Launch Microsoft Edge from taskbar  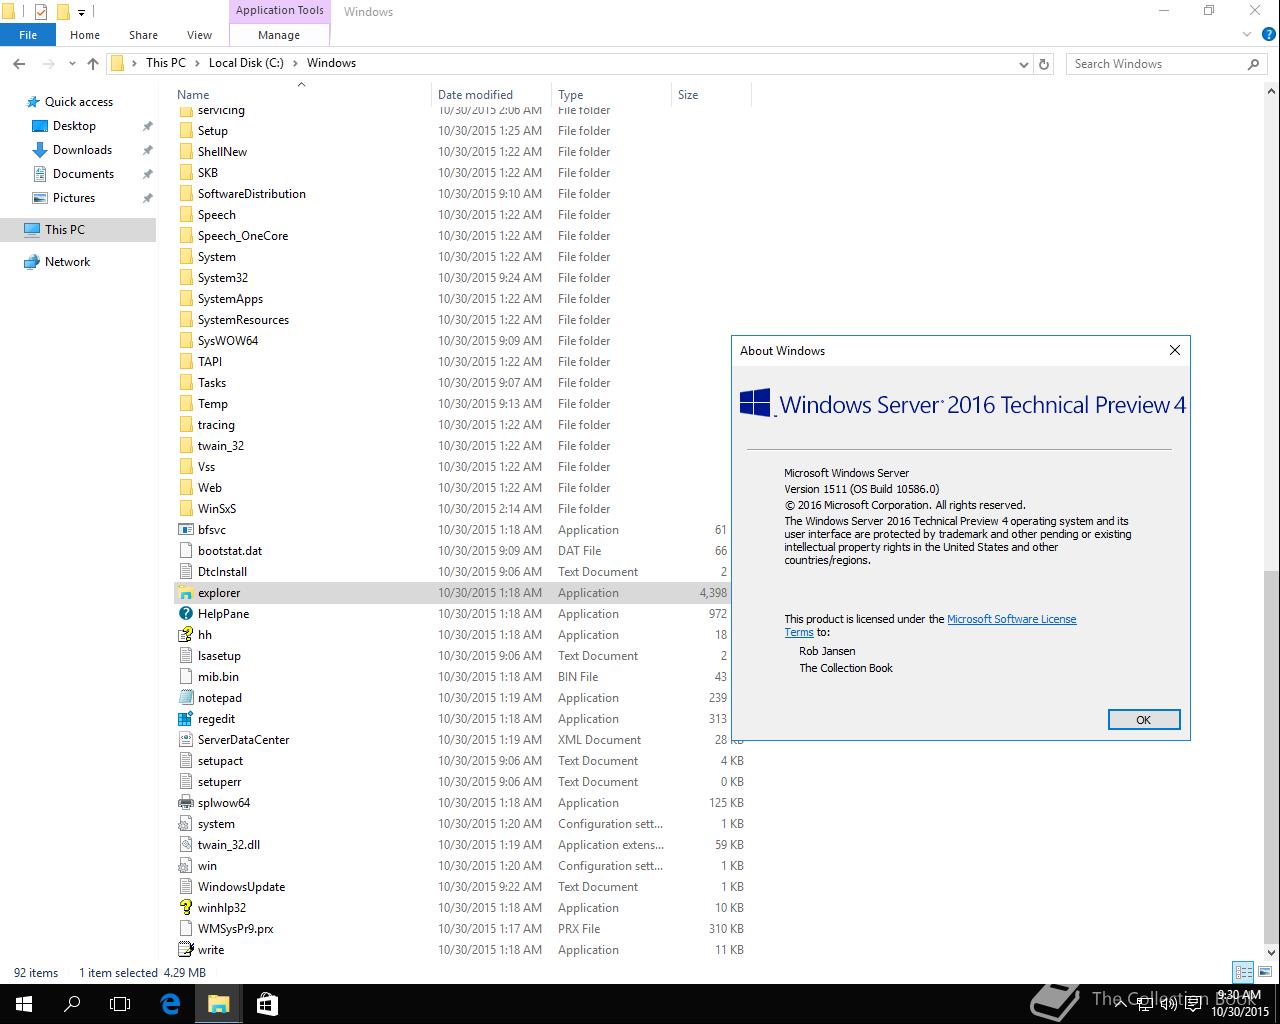pyautogui.click(x=170, y=1004)
